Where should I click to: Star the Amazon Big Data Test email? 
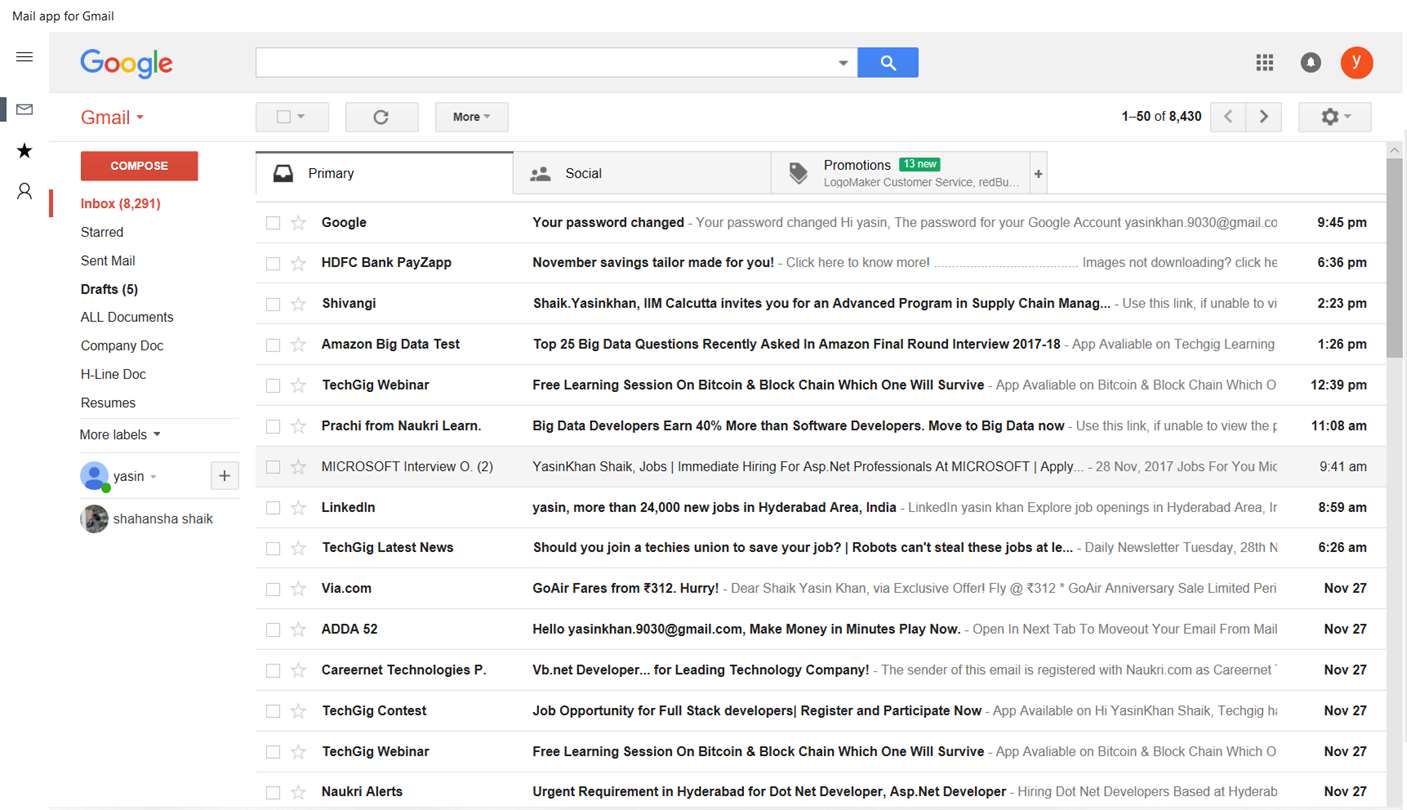click(298, 345)
